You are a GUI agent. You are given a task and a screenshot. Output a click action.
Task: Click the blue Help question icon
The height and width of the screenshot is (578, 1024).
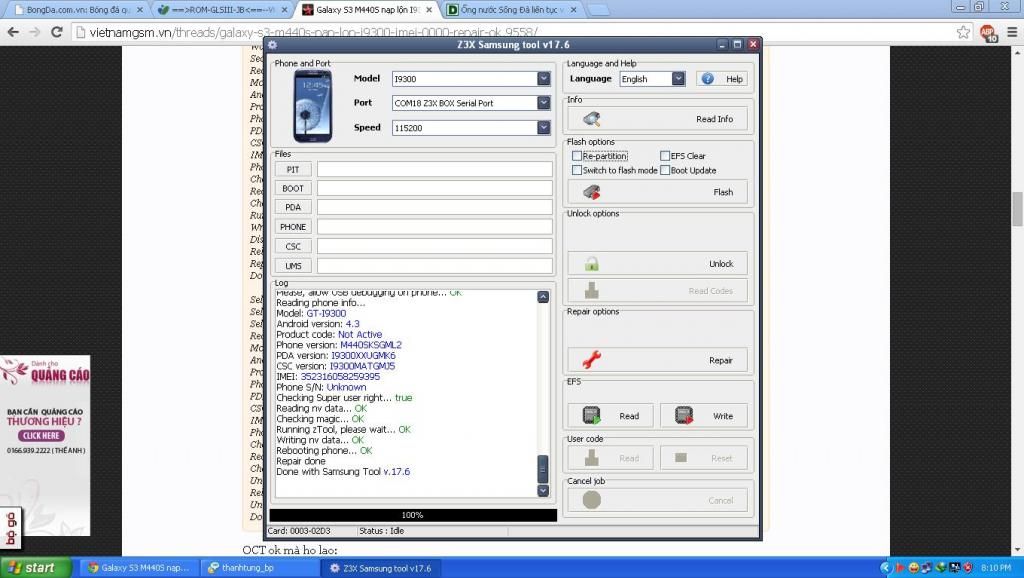(707, 79)
